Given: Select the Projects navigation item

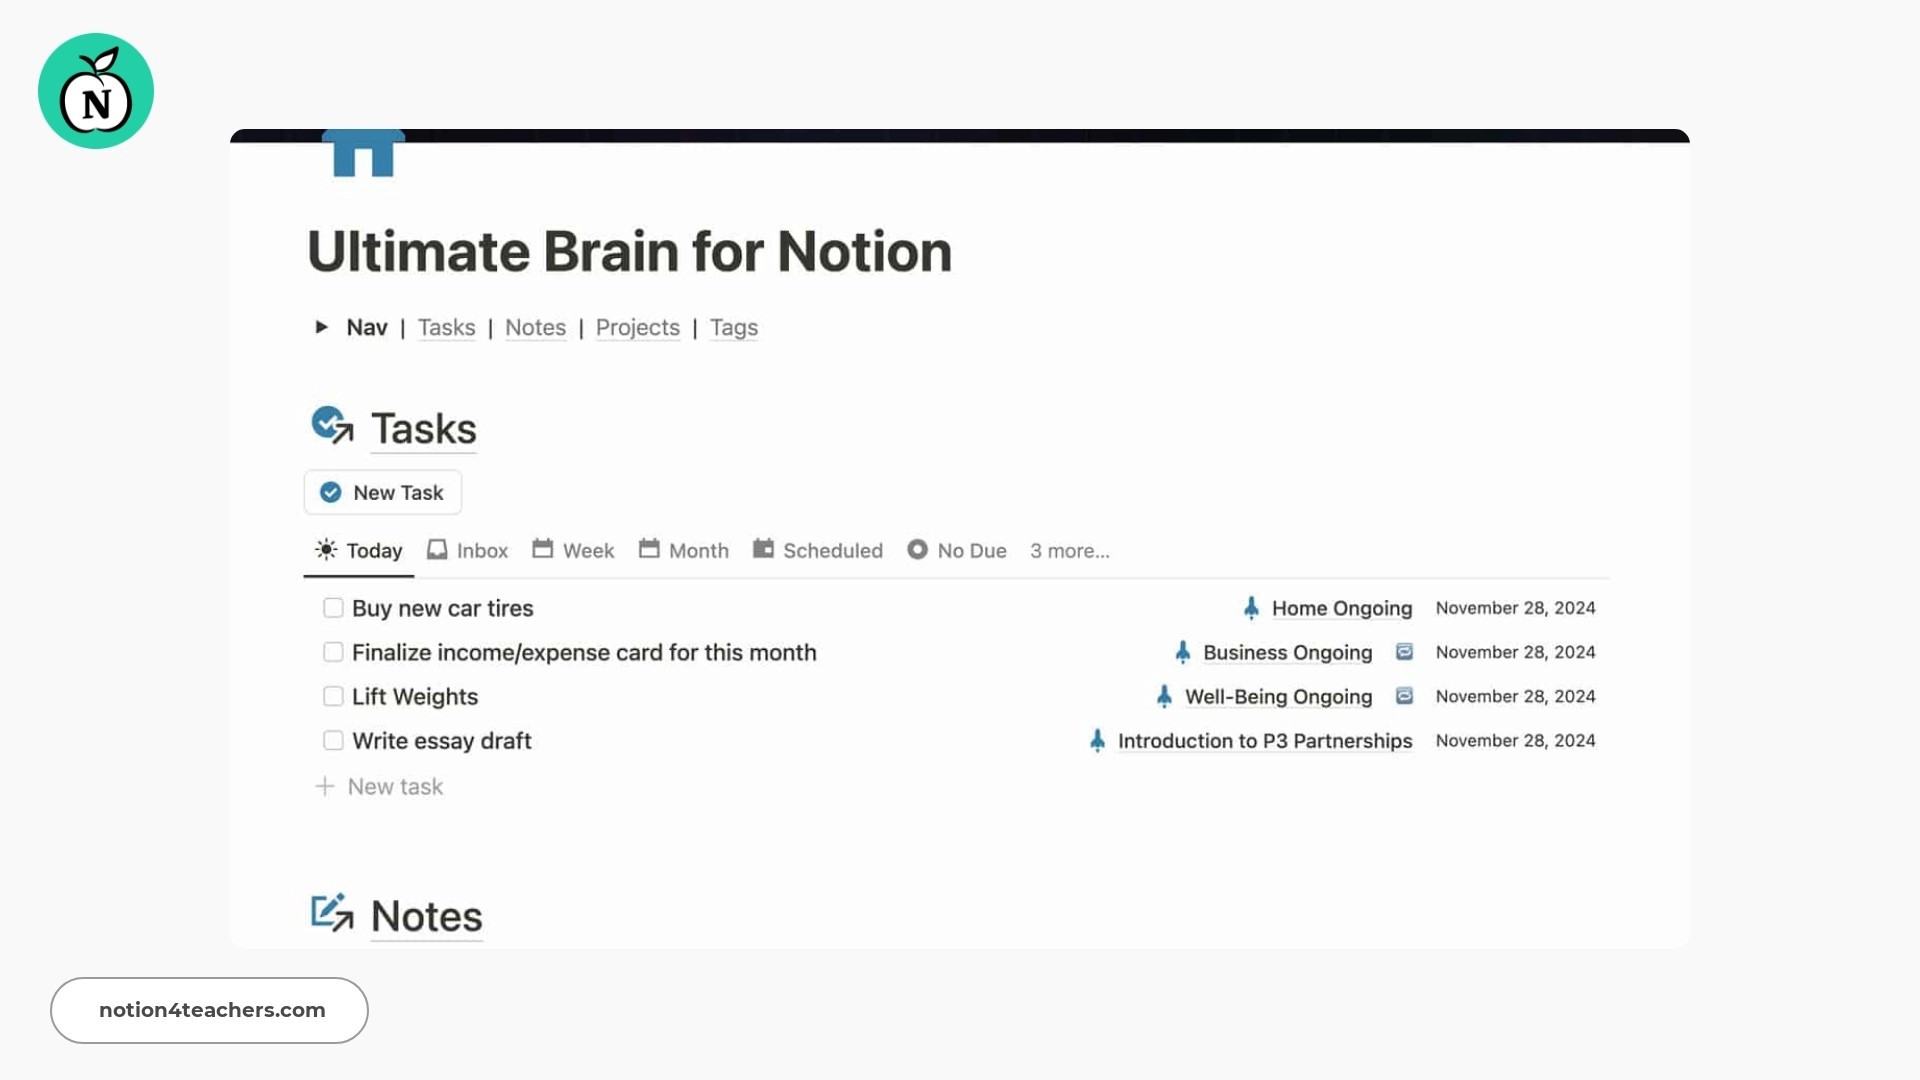Looking at the screenshot, I should [x=638, y=327].
